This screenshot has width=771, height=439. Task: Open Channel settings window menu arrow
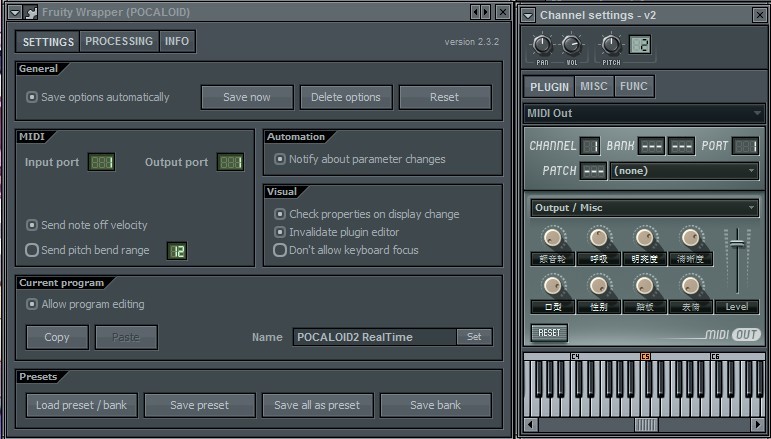(528, 15)
